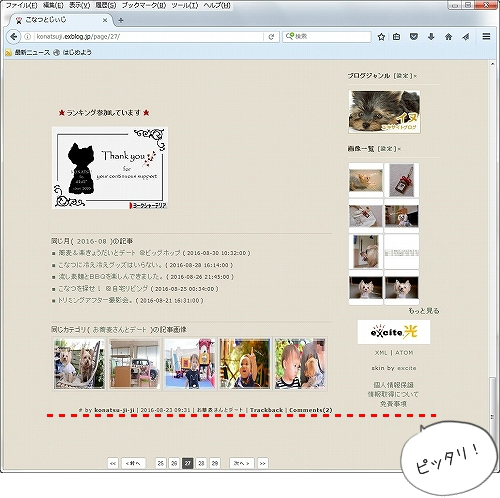Open the playground child category photo
The width and height of the screenshot is (500, 498).
click(190, 364)
